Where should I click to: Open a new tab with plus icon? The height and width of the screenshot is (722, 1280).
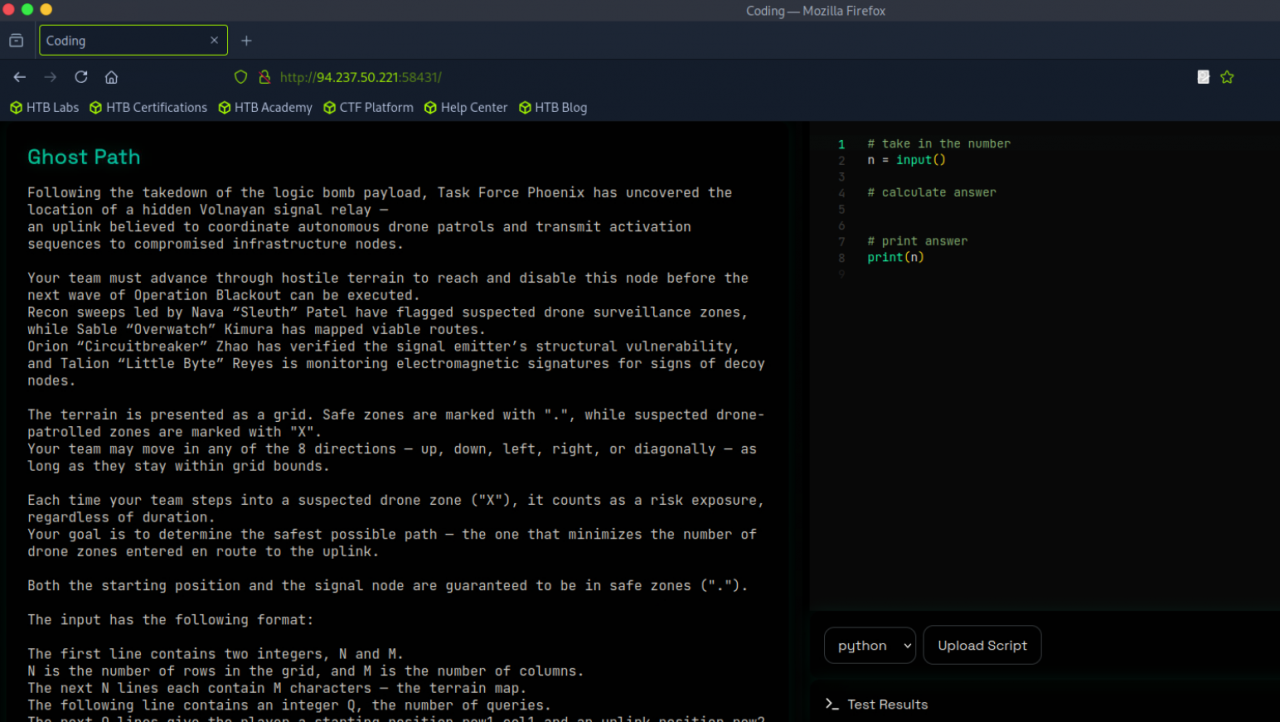coord(246,41)
